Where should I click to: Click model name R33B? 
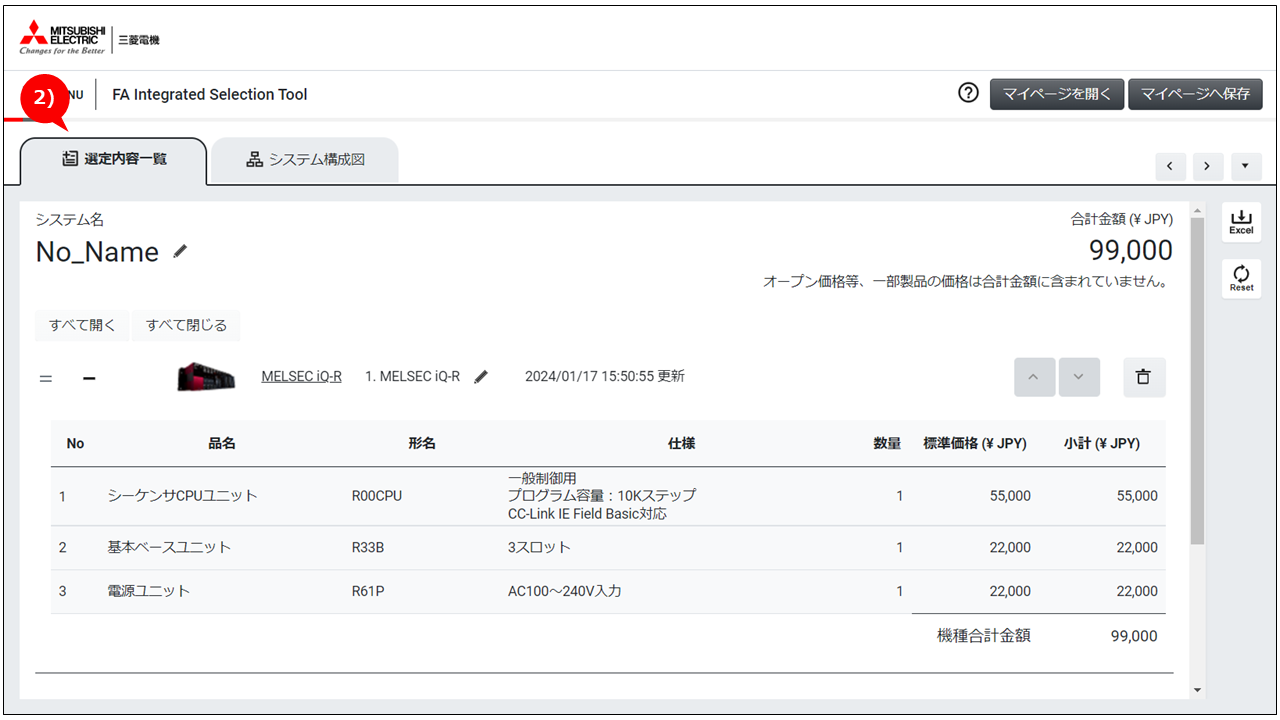369,548
